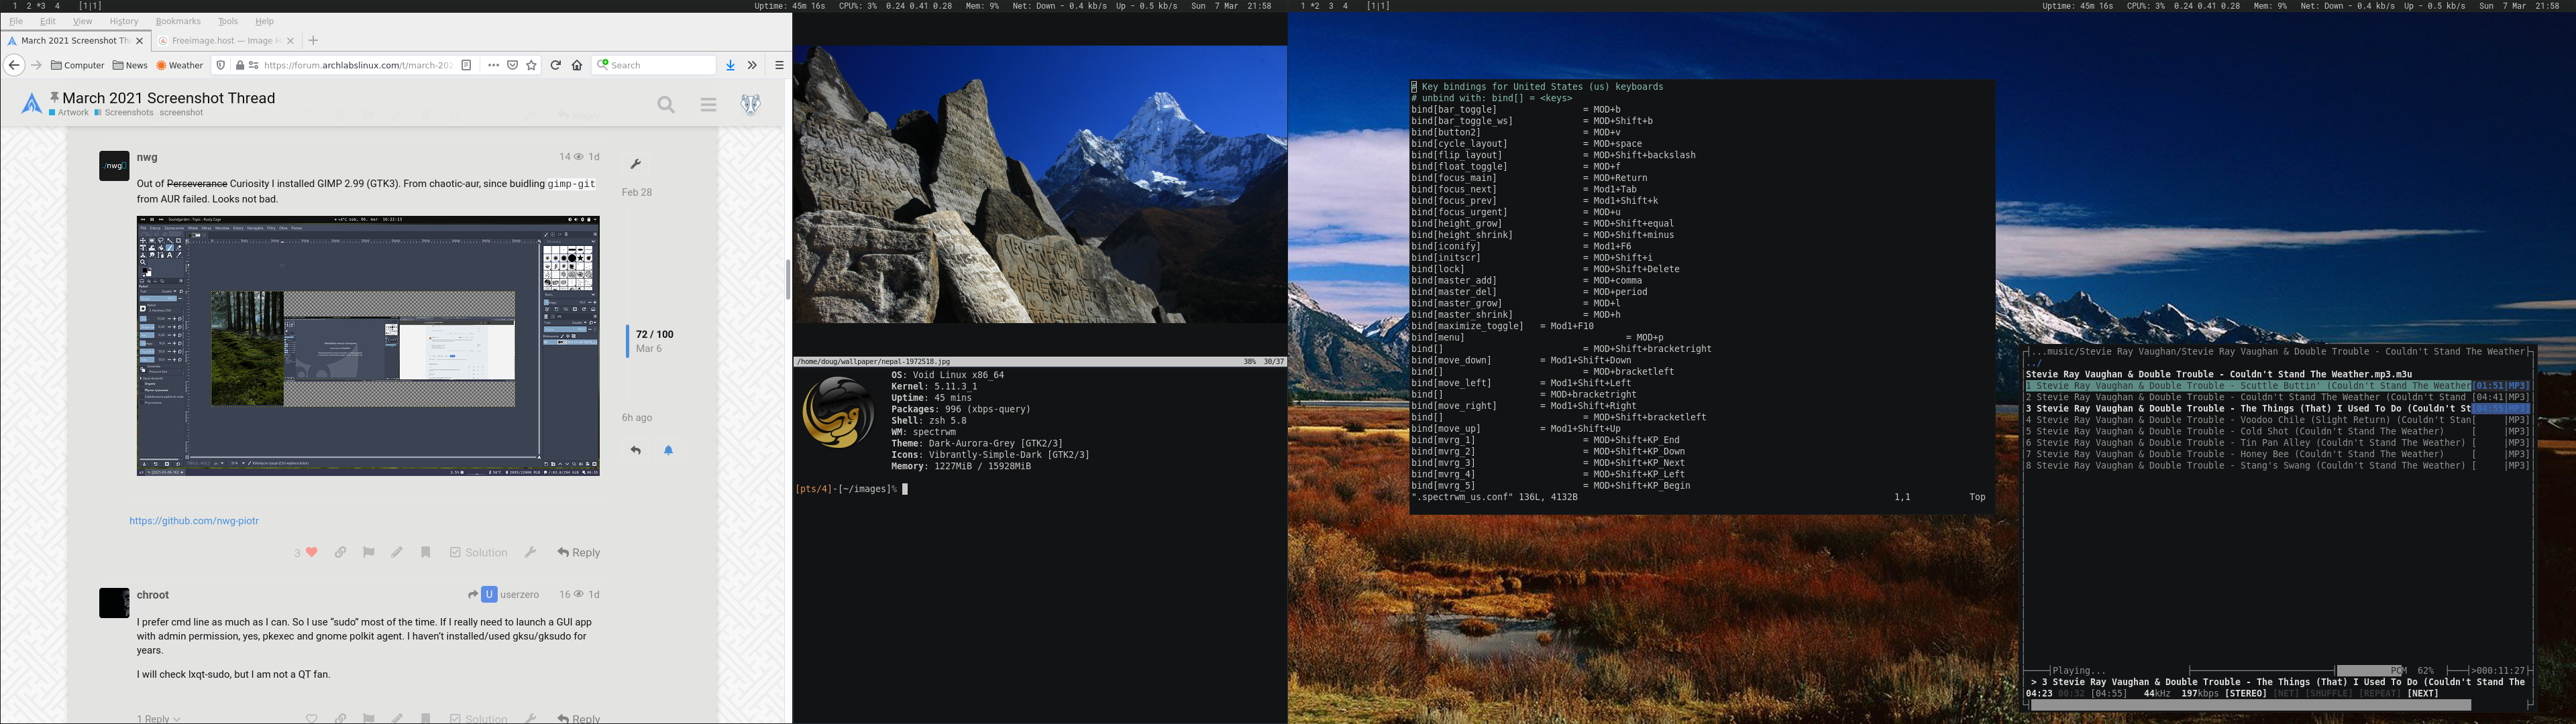Click the forum search magnifier icon
2576x724 pixels.
[666, 105]
